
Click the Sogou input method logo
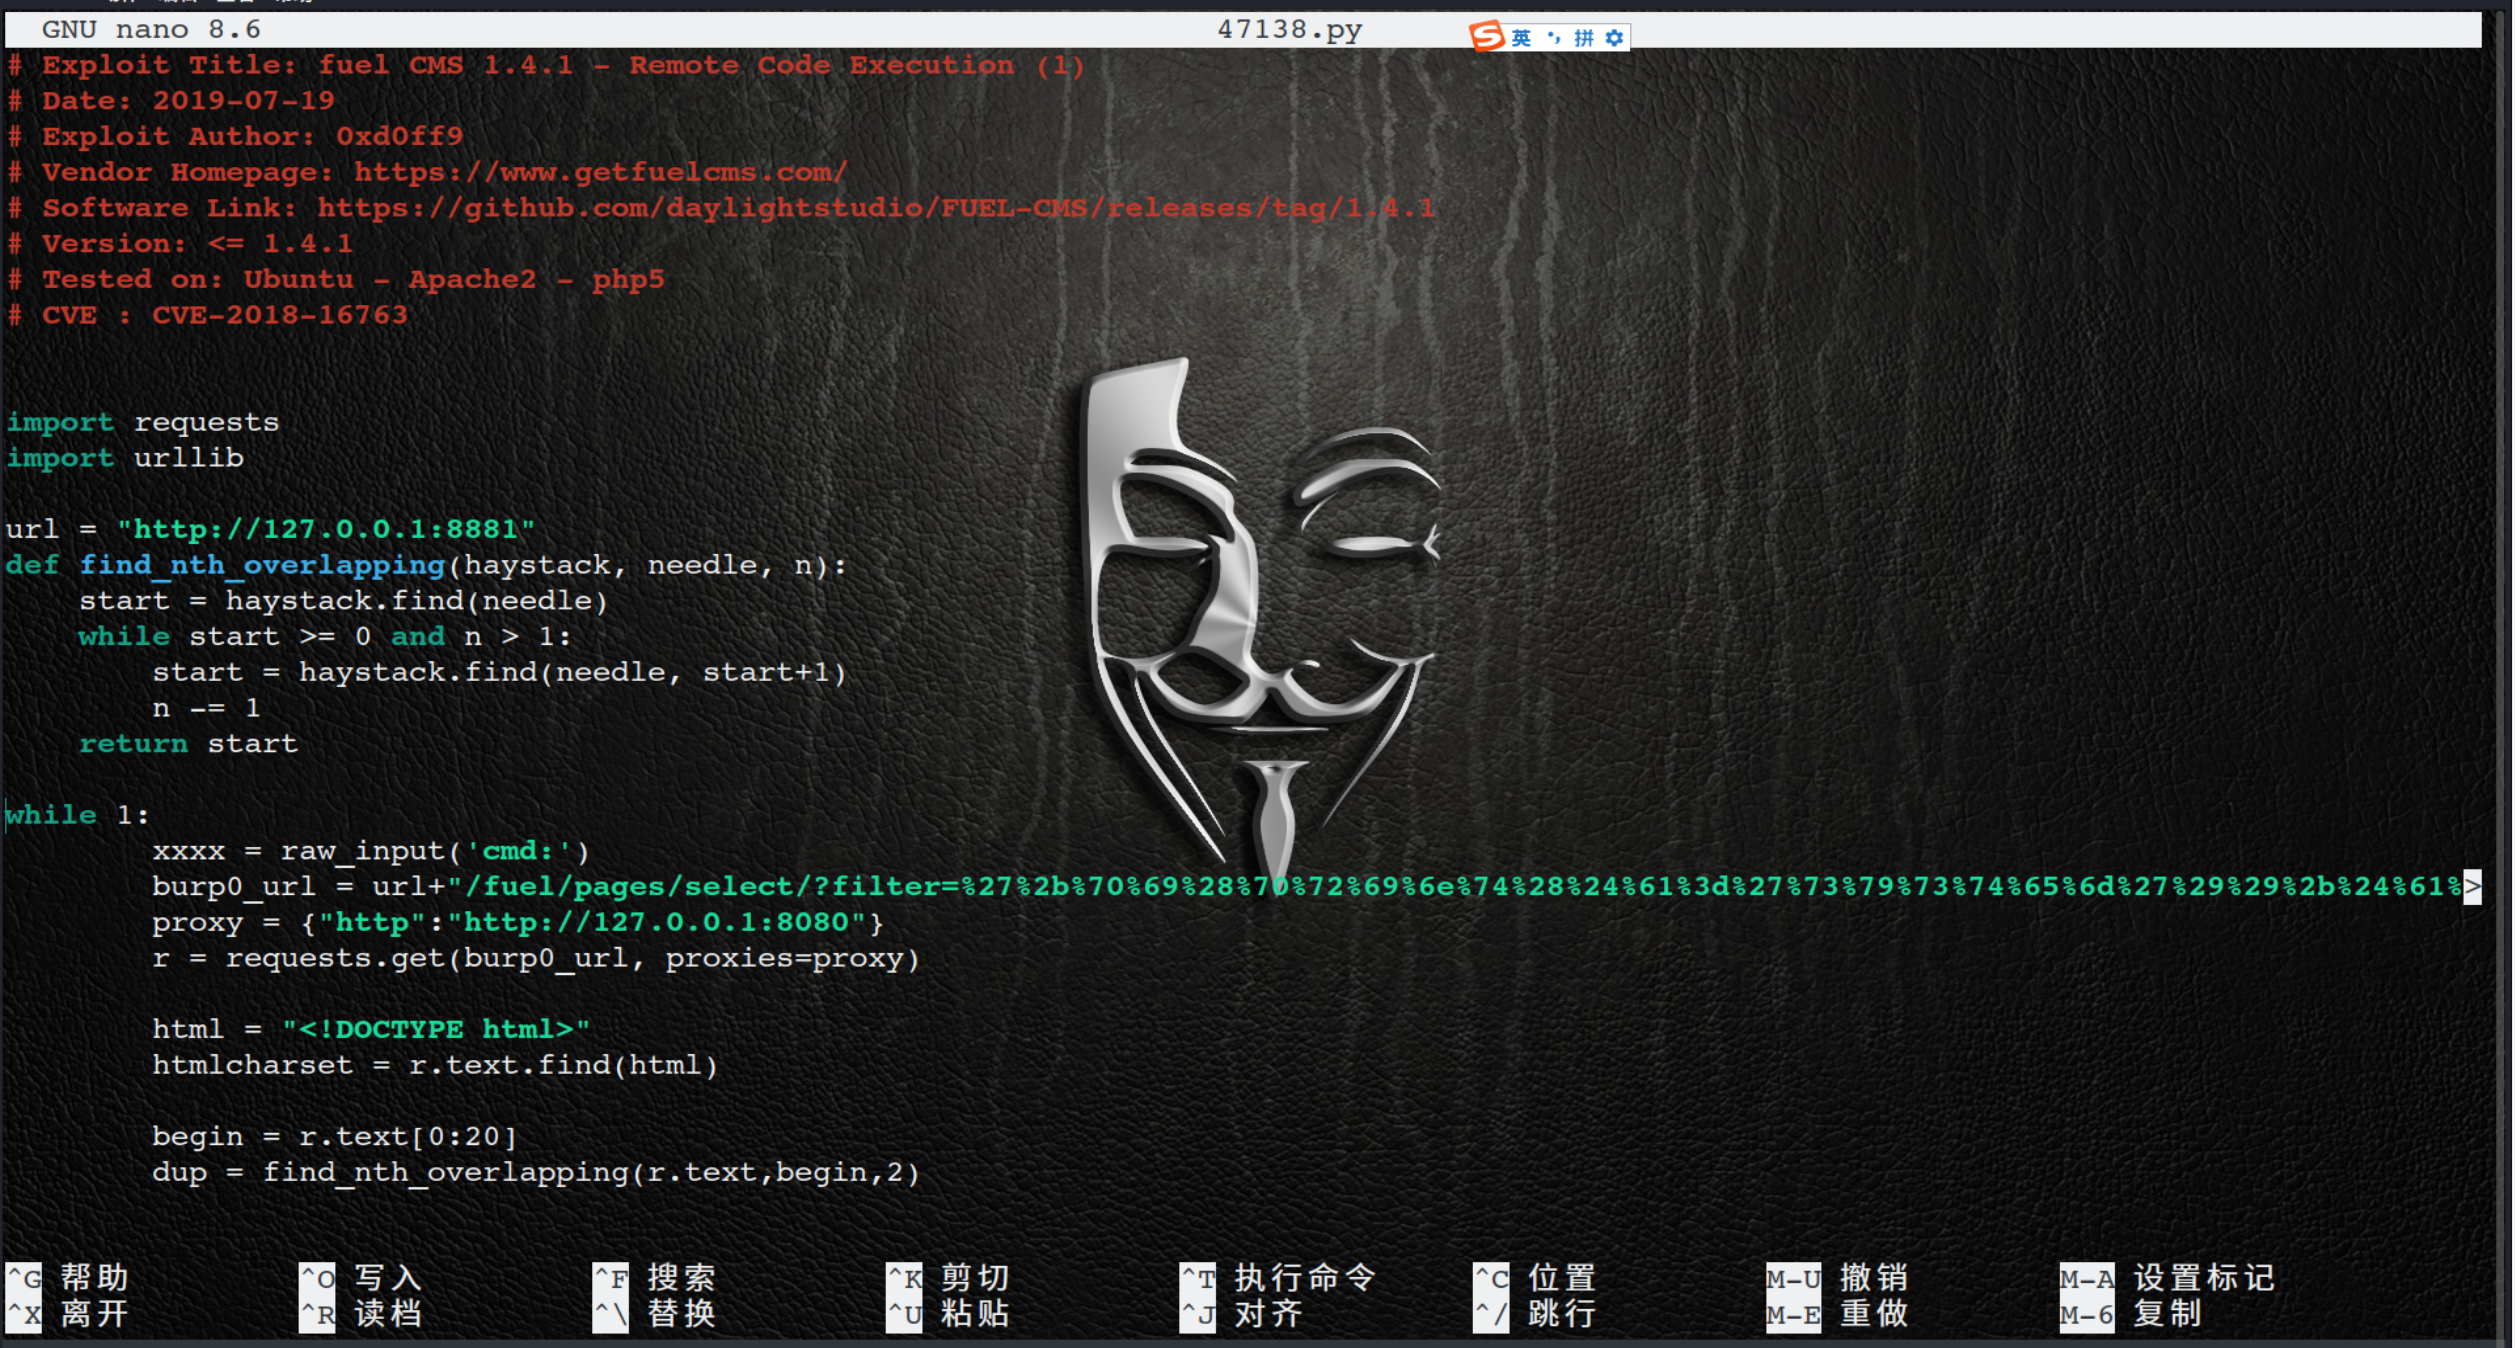click(1488, 36)
